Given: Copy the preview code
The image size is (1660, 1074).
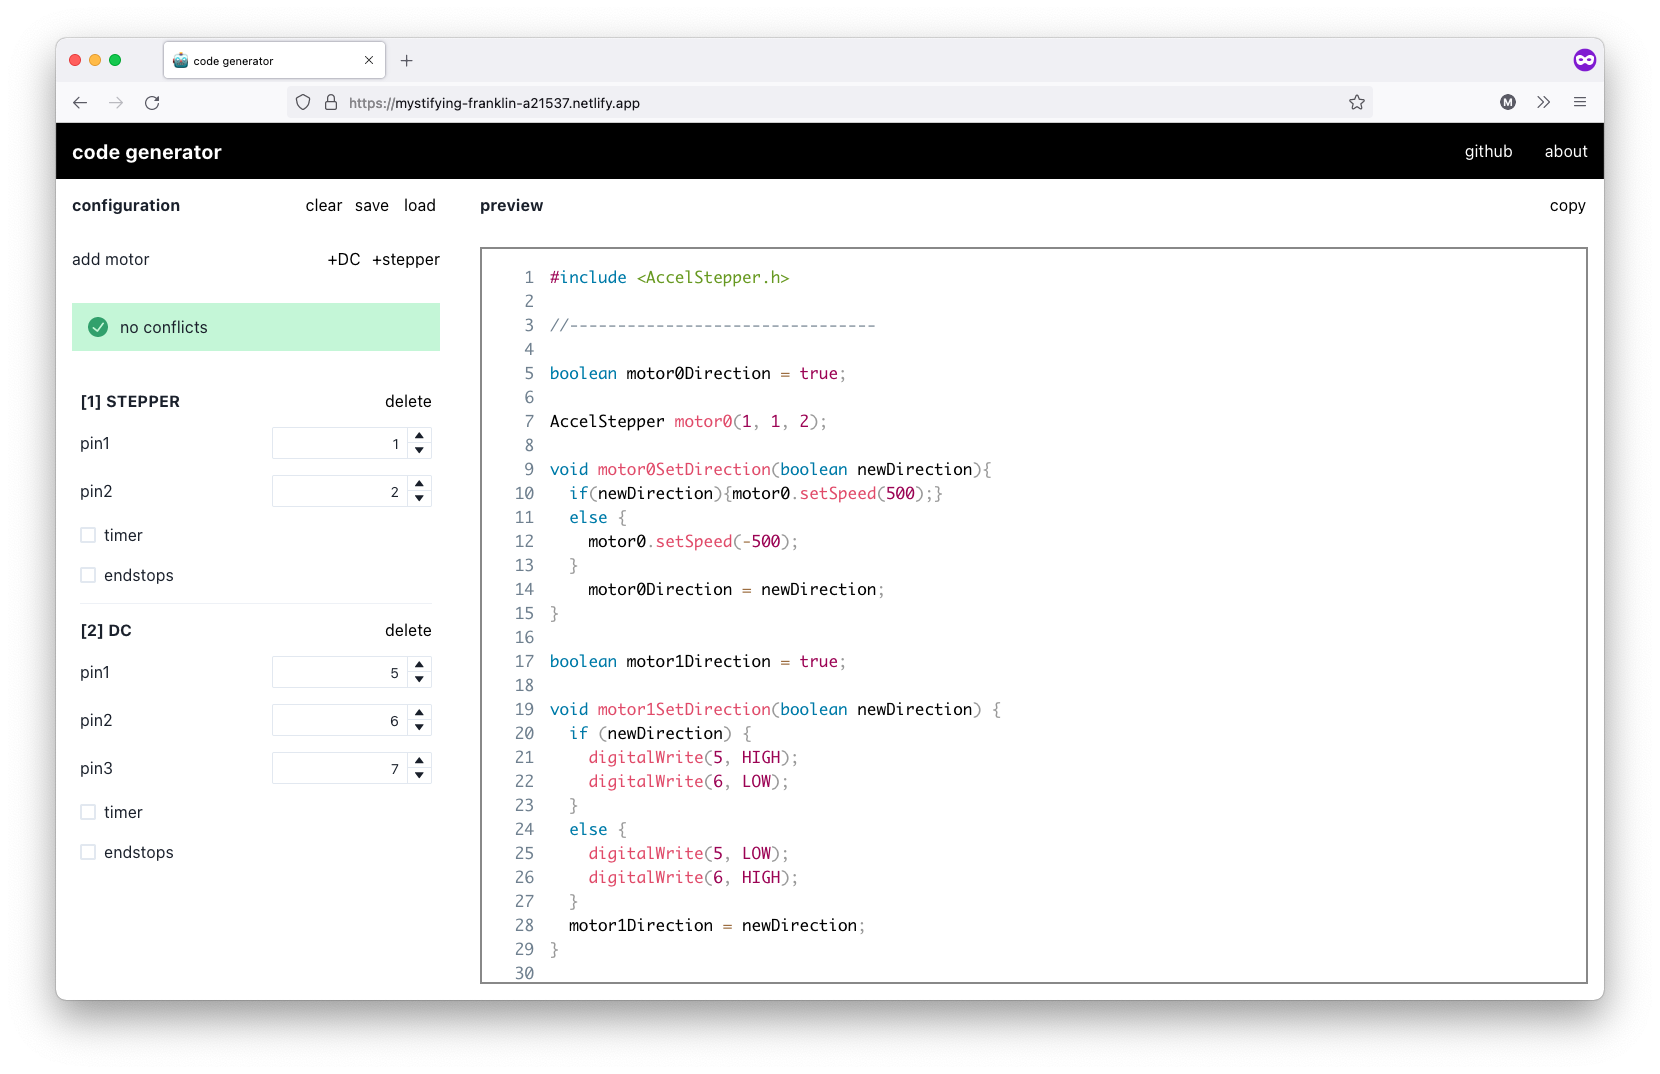Looking at the screenshot, I should click(x=1567, y=205).
